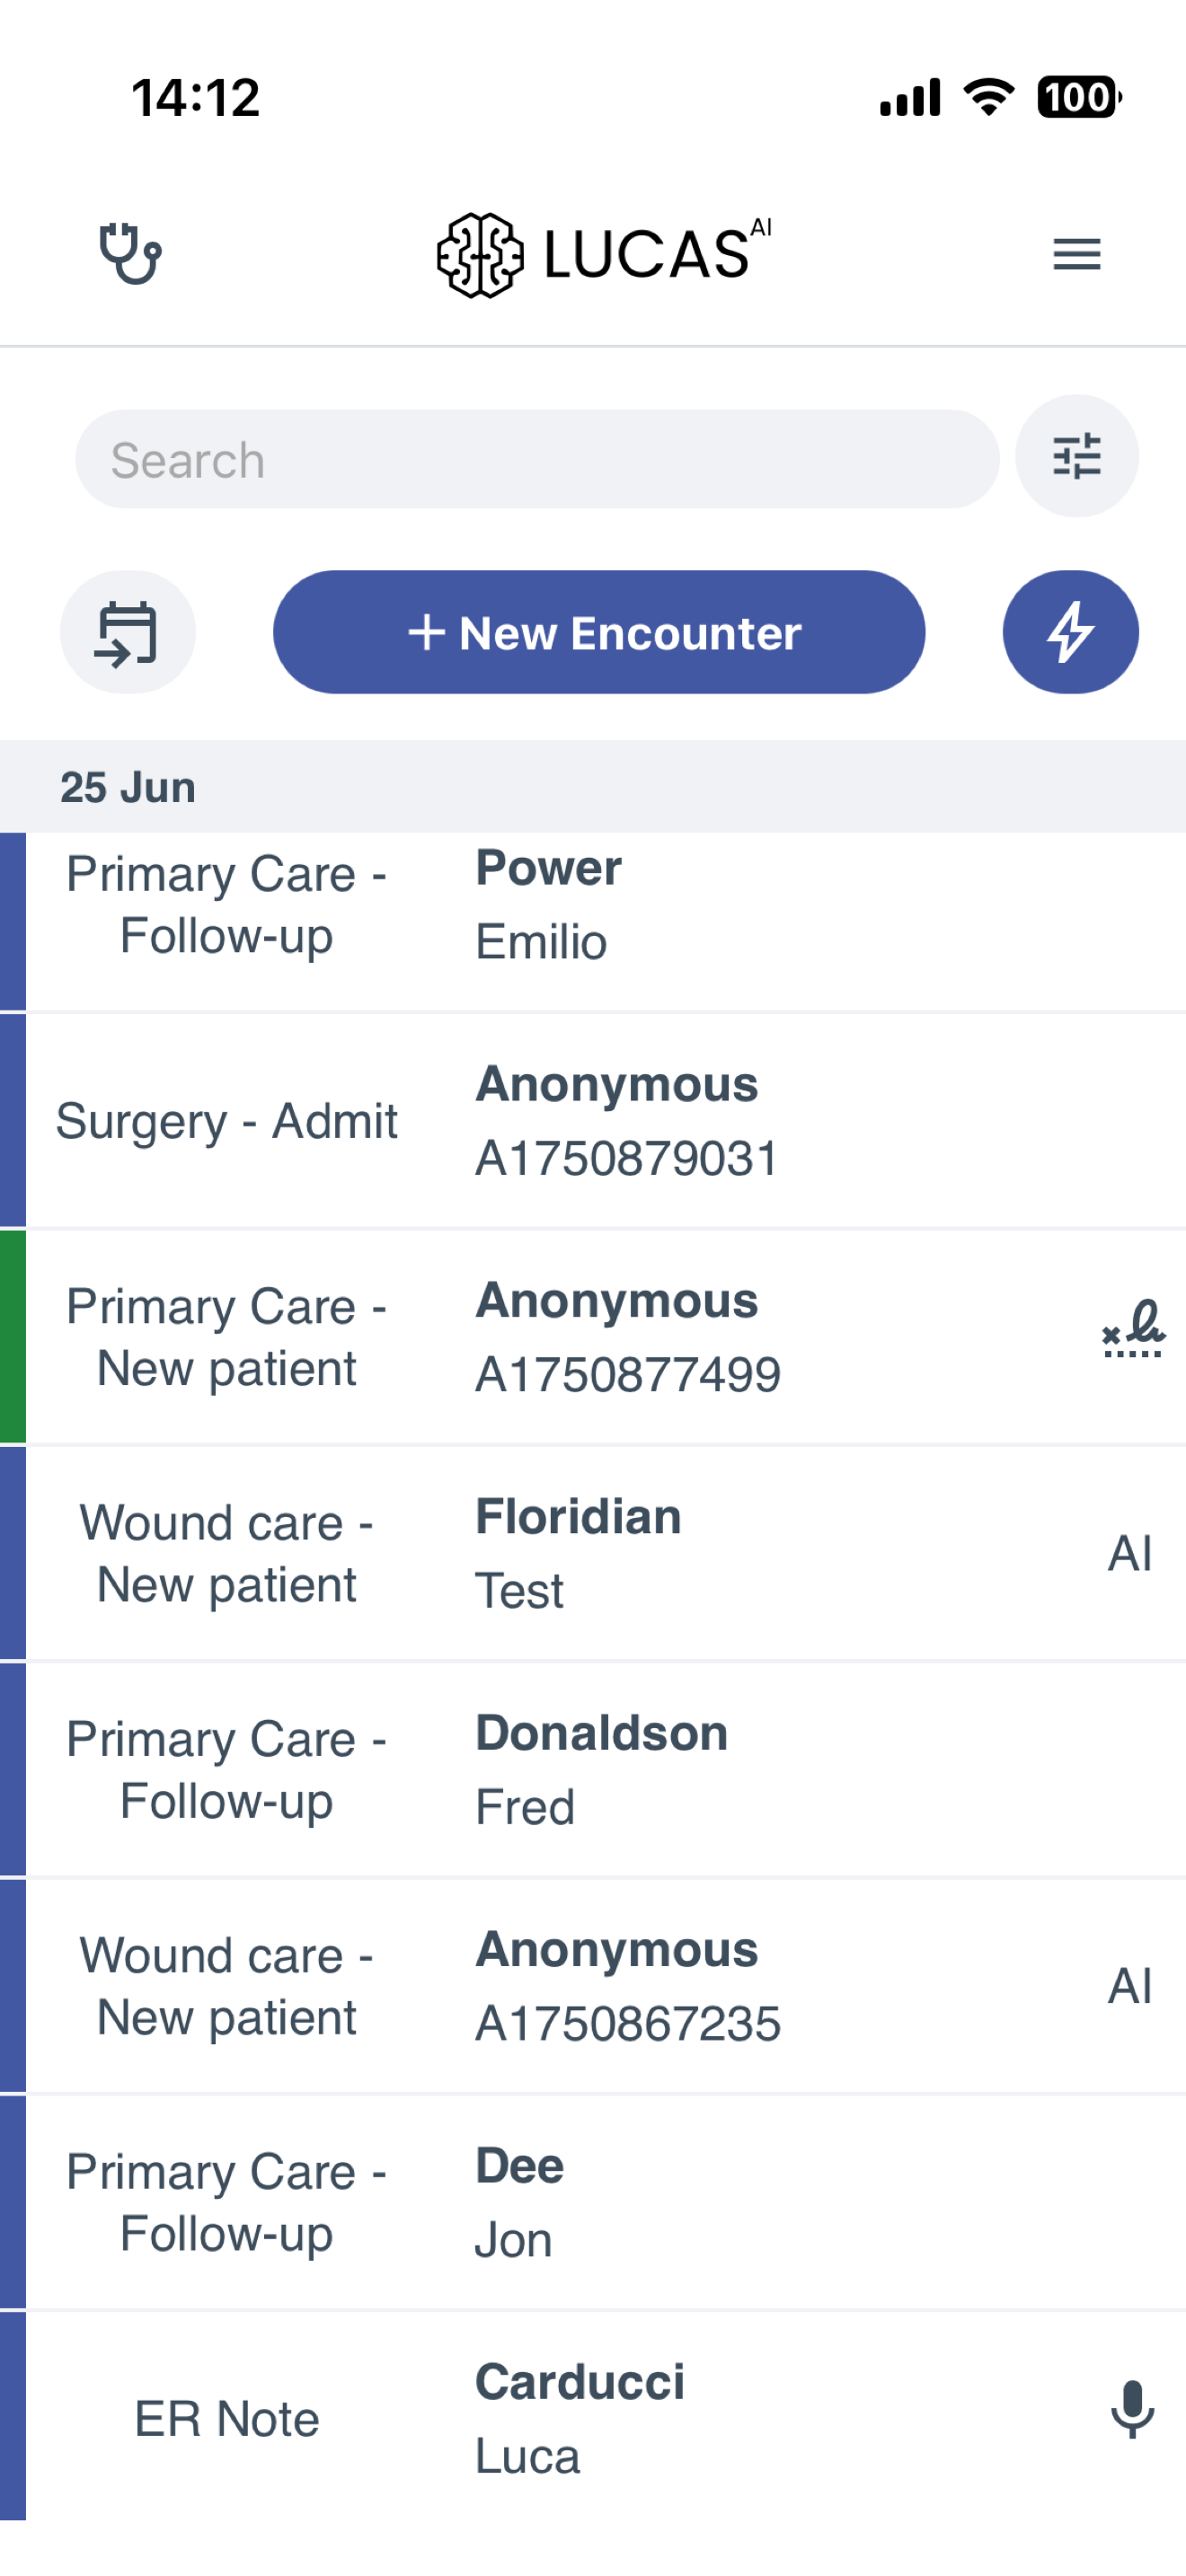Open Power Emilio follow-up encounter
This screenshot has width=1186, height=2576.
[600, 906]
